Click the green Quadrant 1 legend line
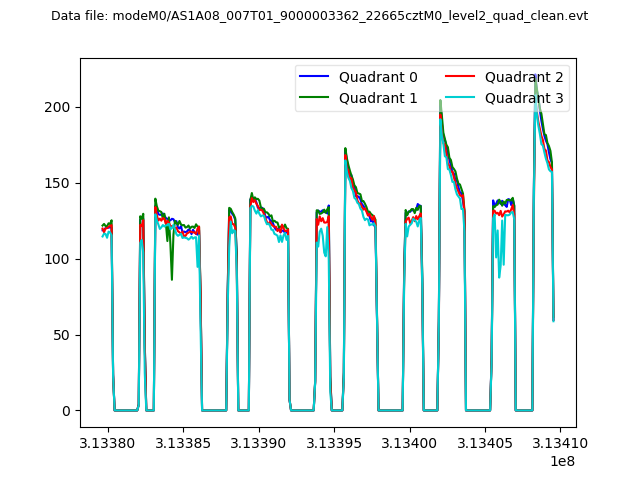Screen dimensions: 640x480 pos(314,98)
